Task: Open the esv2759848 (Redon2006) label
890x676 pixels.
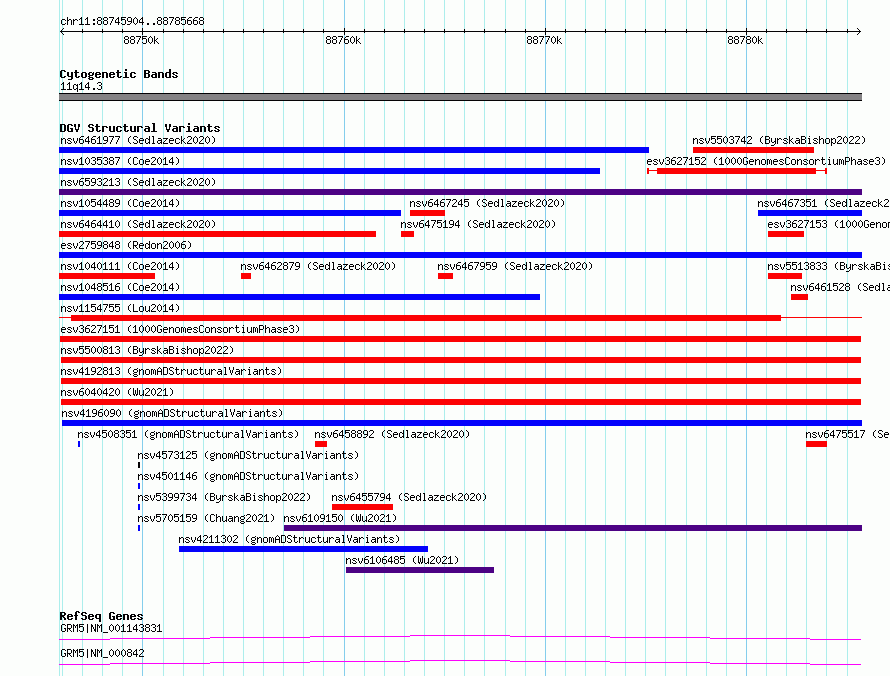Action: coord(126,245)
